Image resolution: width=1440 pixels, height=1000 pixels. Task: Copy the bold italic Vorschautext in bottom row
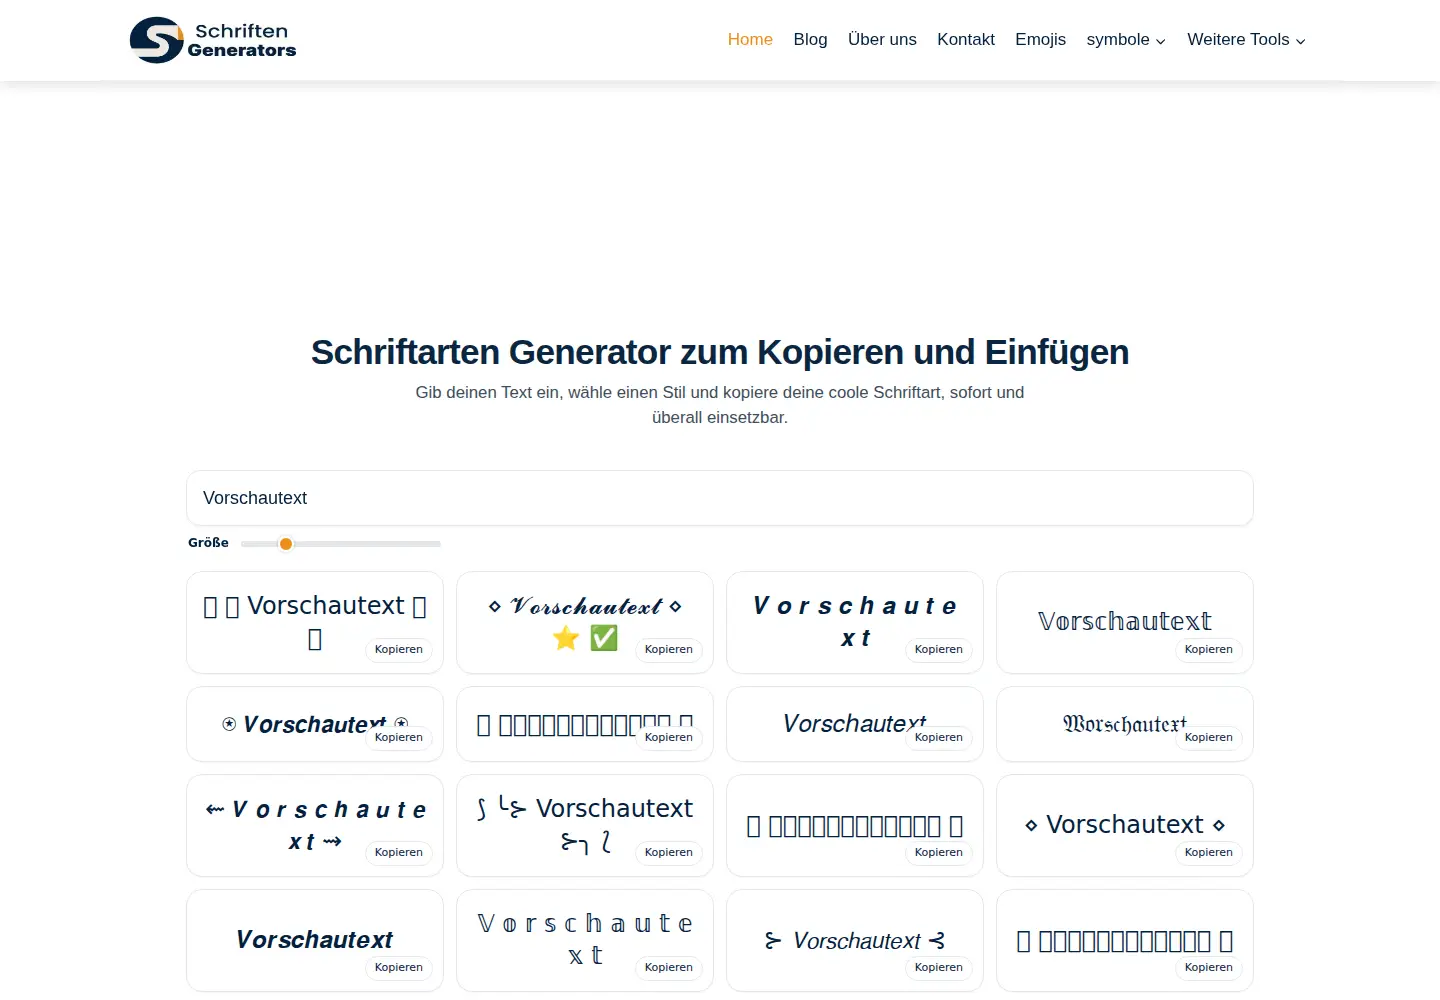tap(399, 967)
